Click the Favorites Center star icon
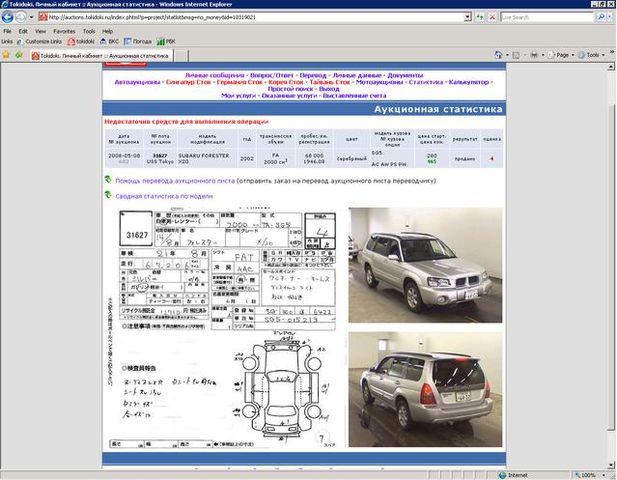Viewport: 617px width, 480px height. click(x=6, y=55)
